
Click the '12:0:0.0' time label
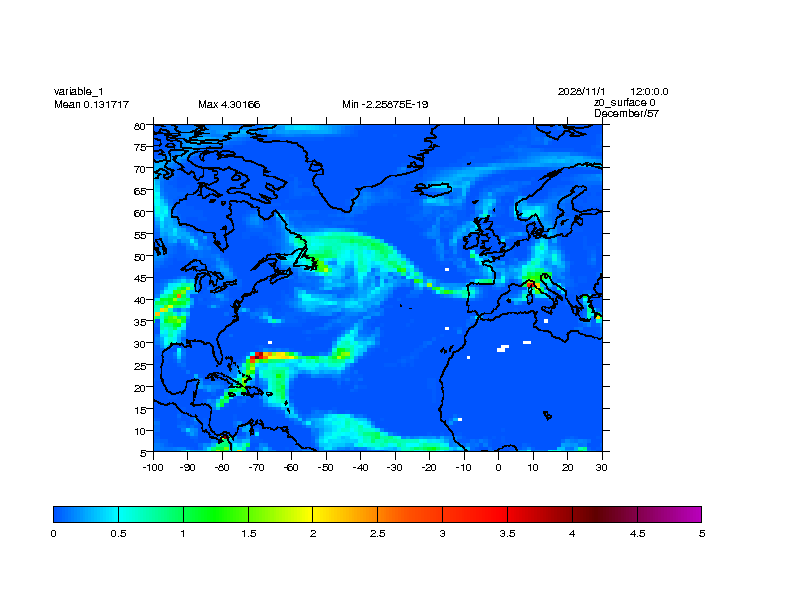650,91
